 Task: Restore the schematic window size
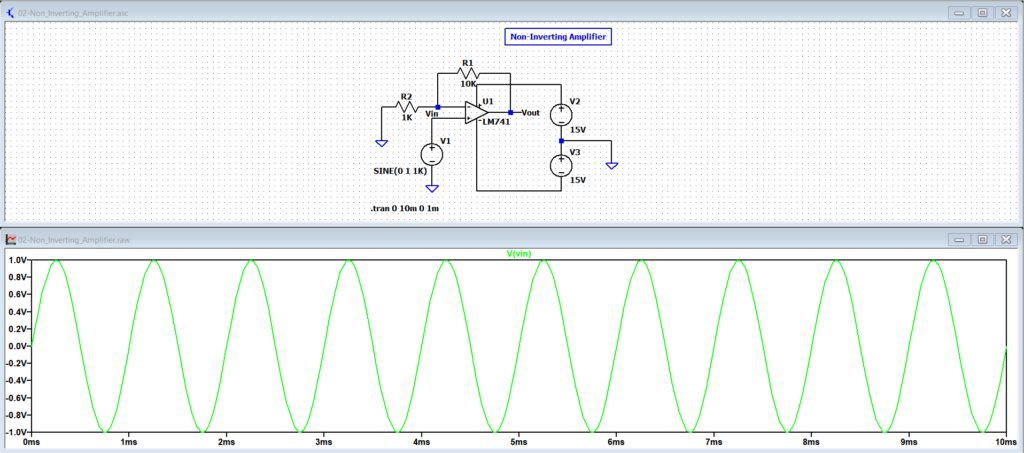[x=982, y=12]
